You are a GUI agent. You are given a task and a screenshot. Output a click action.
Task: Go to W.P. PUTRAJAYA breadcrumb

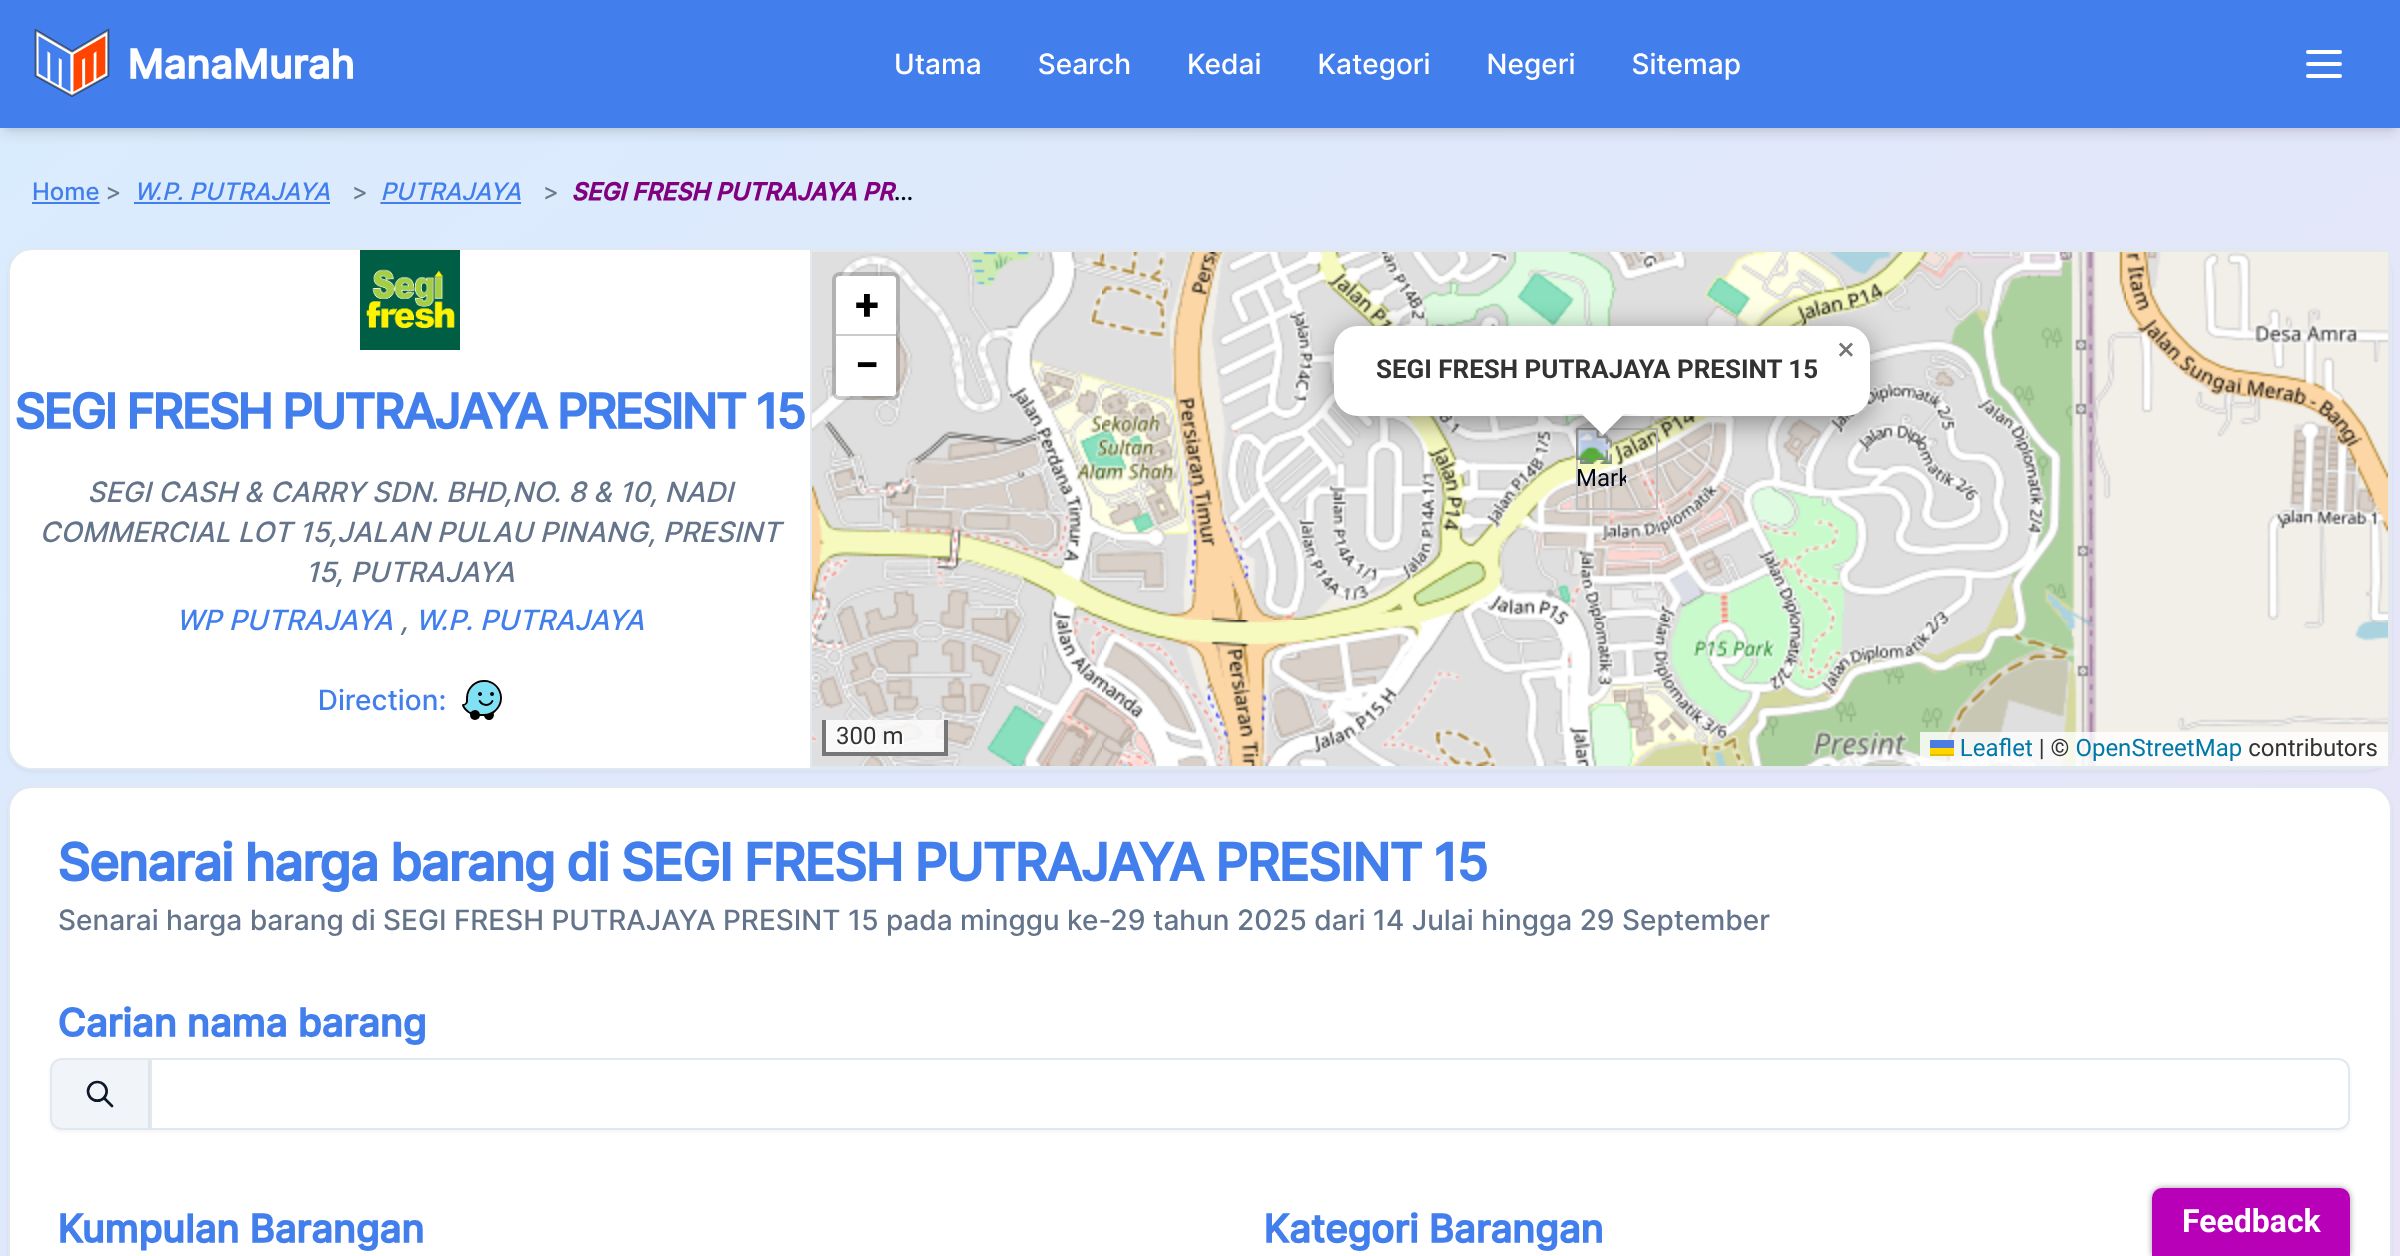coord(232,191)
